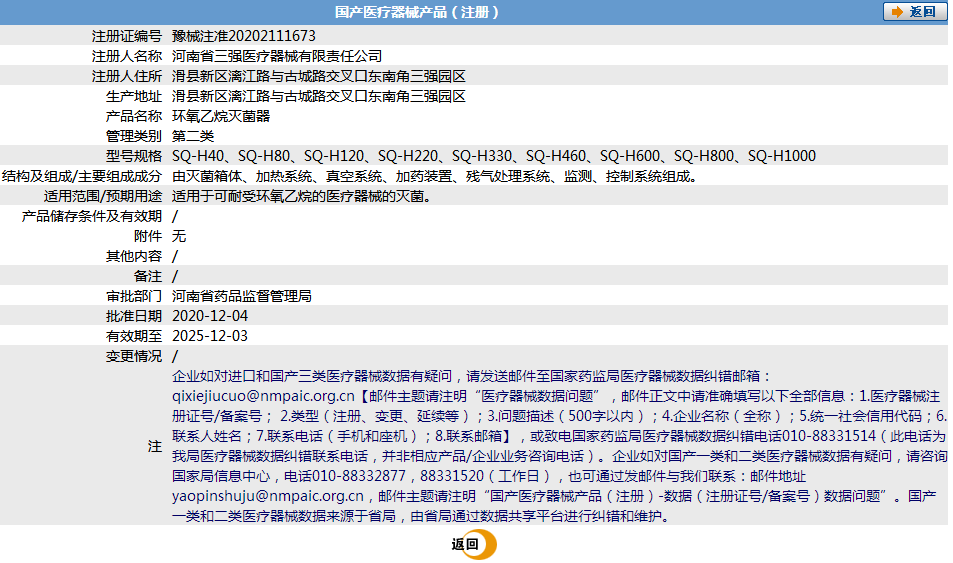Click the model list starting with SQ-H40
Screen dimensions: 953x563
point(494,156)
